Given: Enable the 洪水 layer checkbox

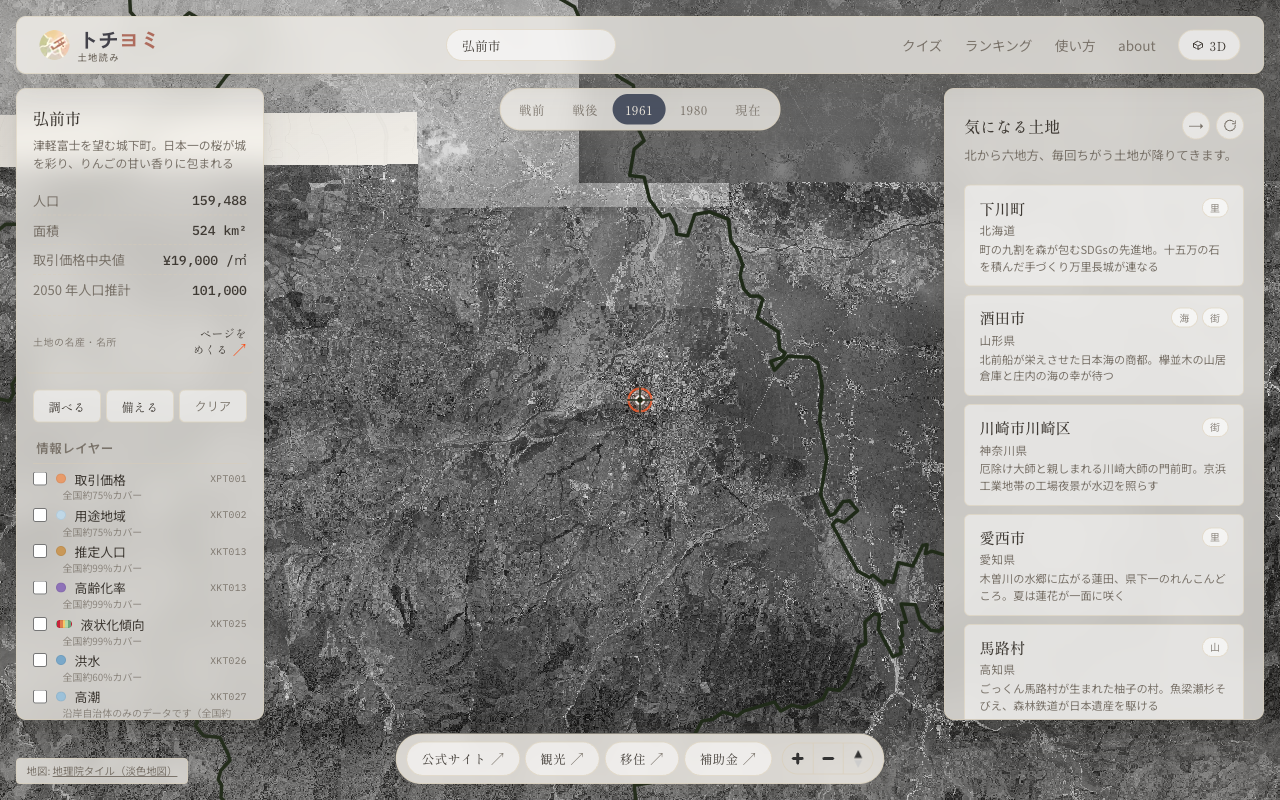Looking at the screenshot, I should (40, 660).
